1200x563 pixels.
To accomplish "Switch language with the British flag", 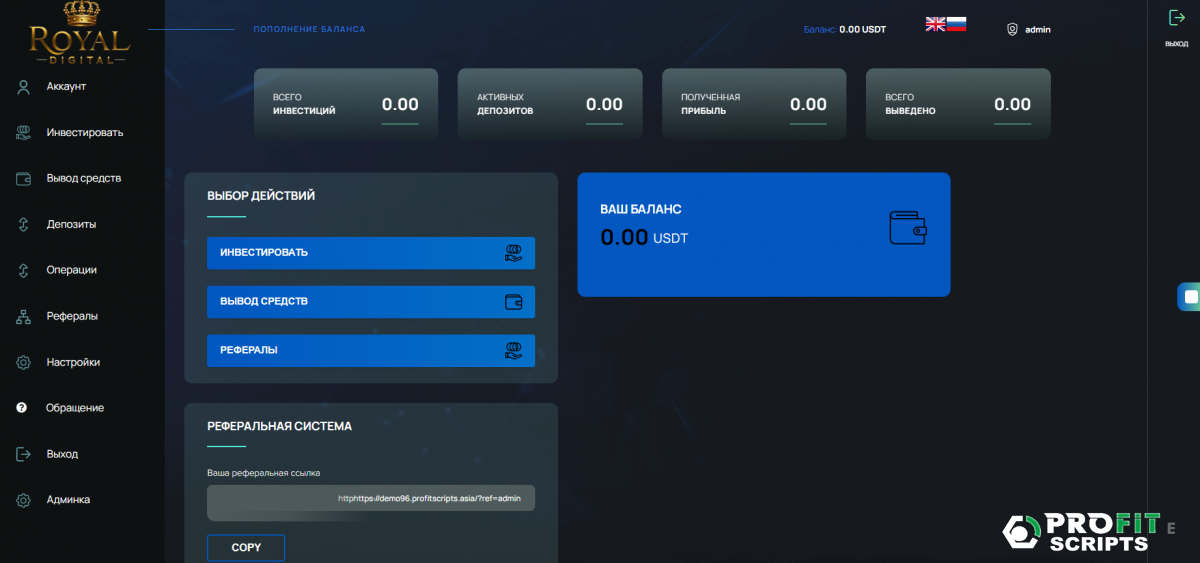I will (x=935, y=25).
